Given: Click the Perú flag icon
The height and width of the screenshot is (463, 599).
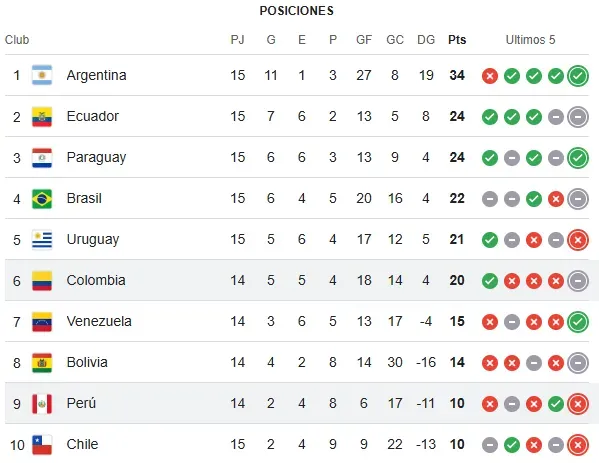Looking at the screenshot, I should pos(42,404).
